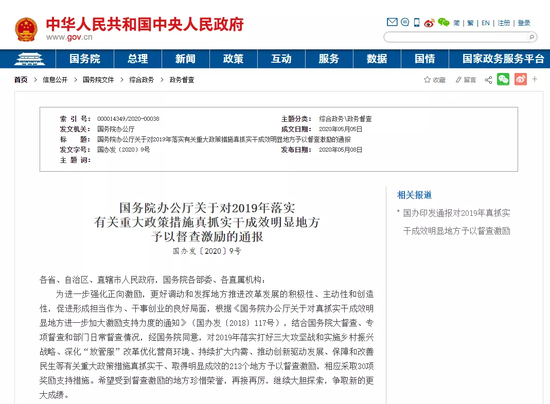Open the 政策 navigation tab

tap(233, 59)
